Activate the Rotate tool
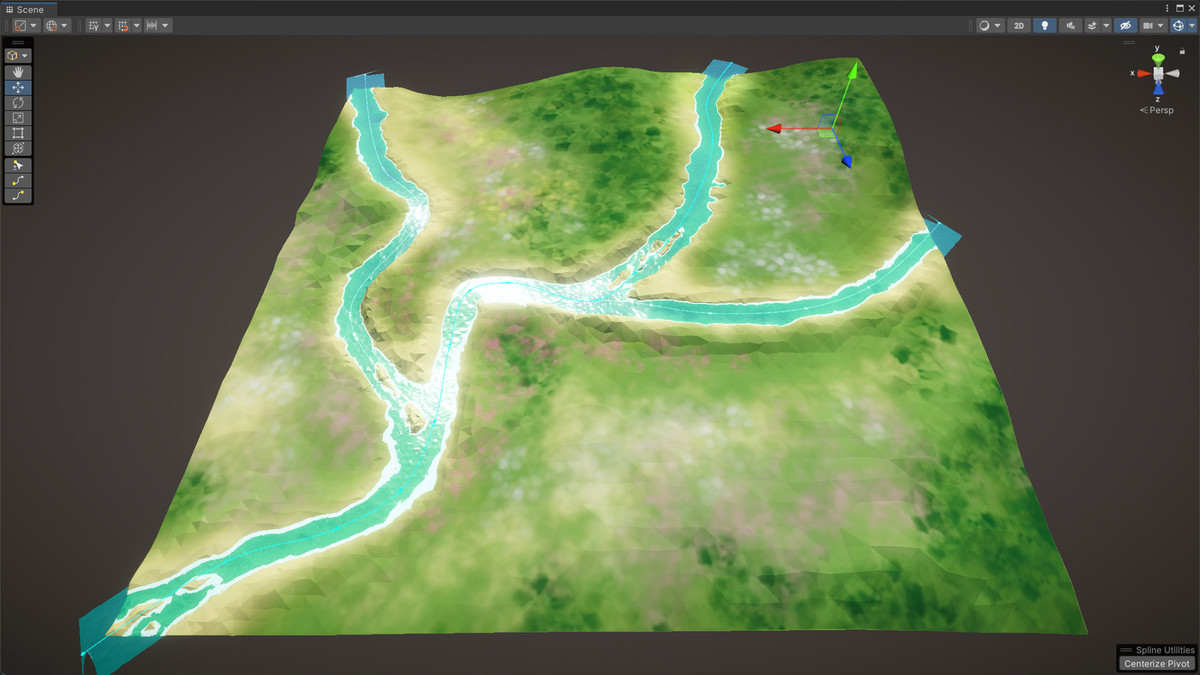Screen dimensions: 1200x675 [17, 102]
